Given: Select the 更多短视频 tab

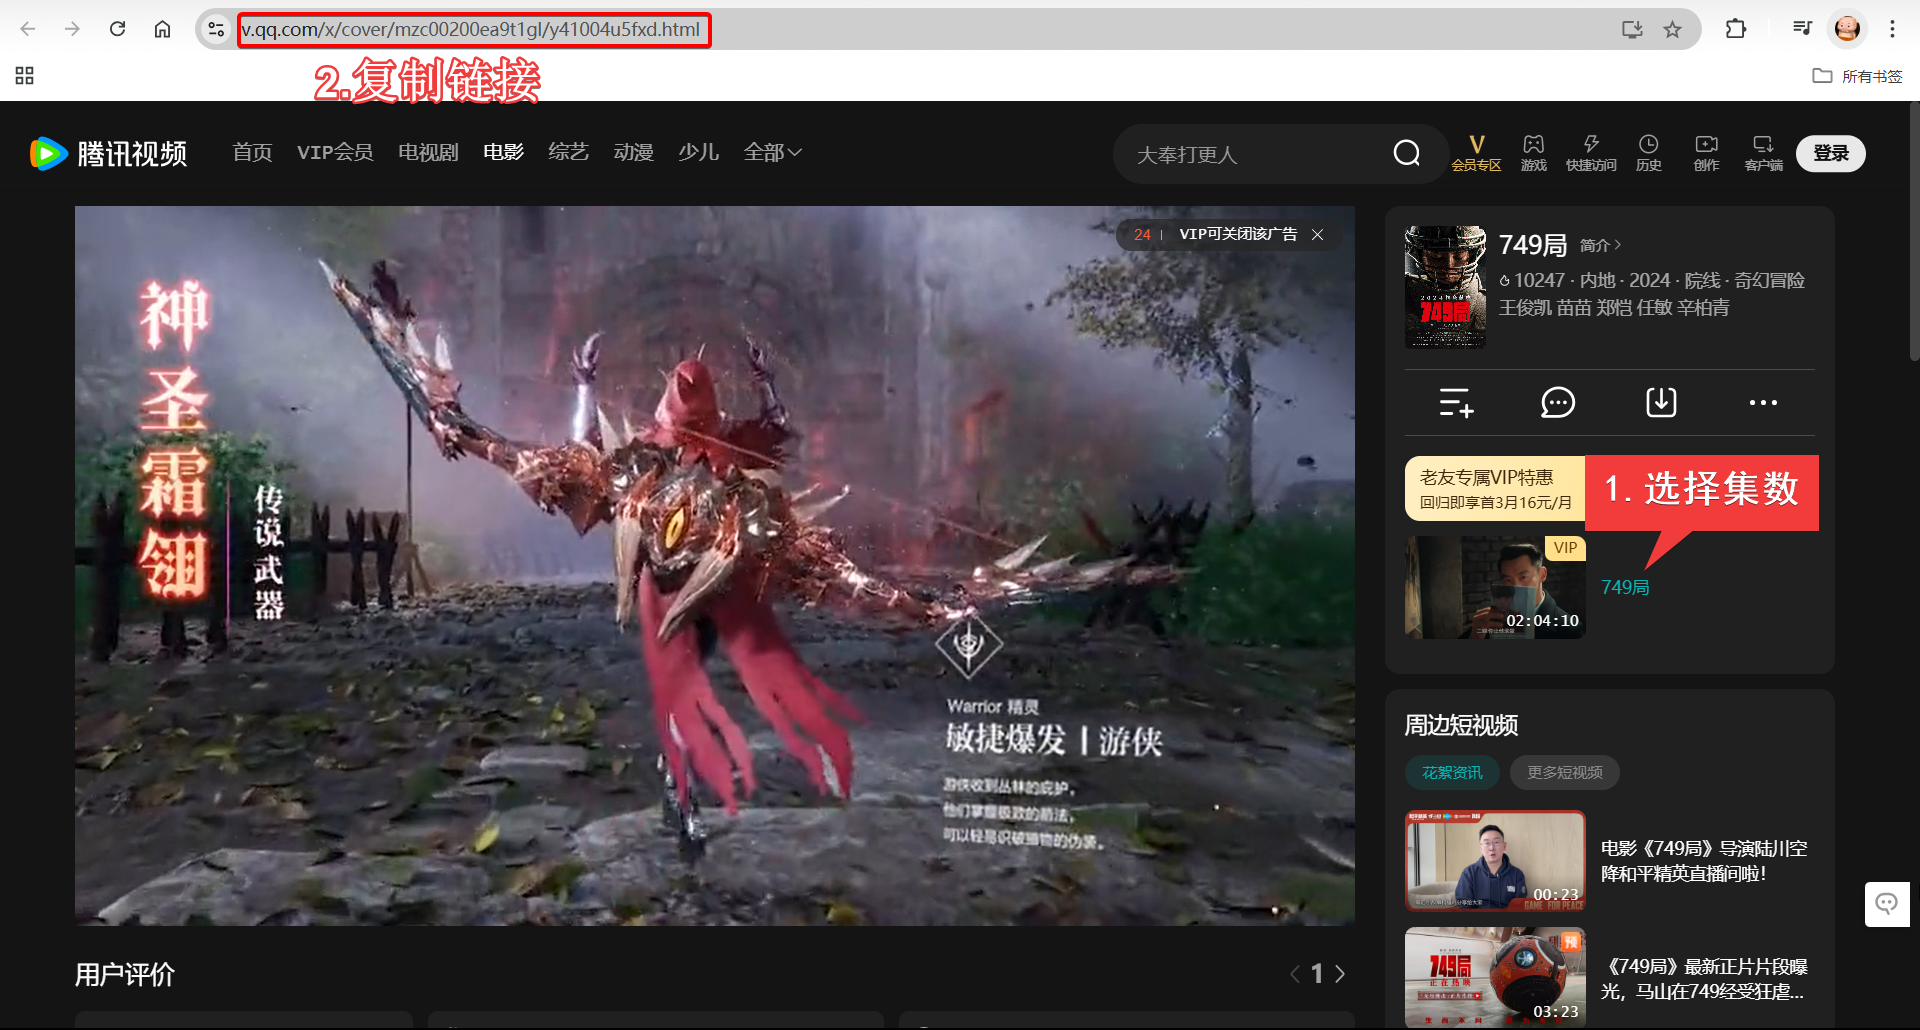Looking at the screenshot, I should [1564, 772].
